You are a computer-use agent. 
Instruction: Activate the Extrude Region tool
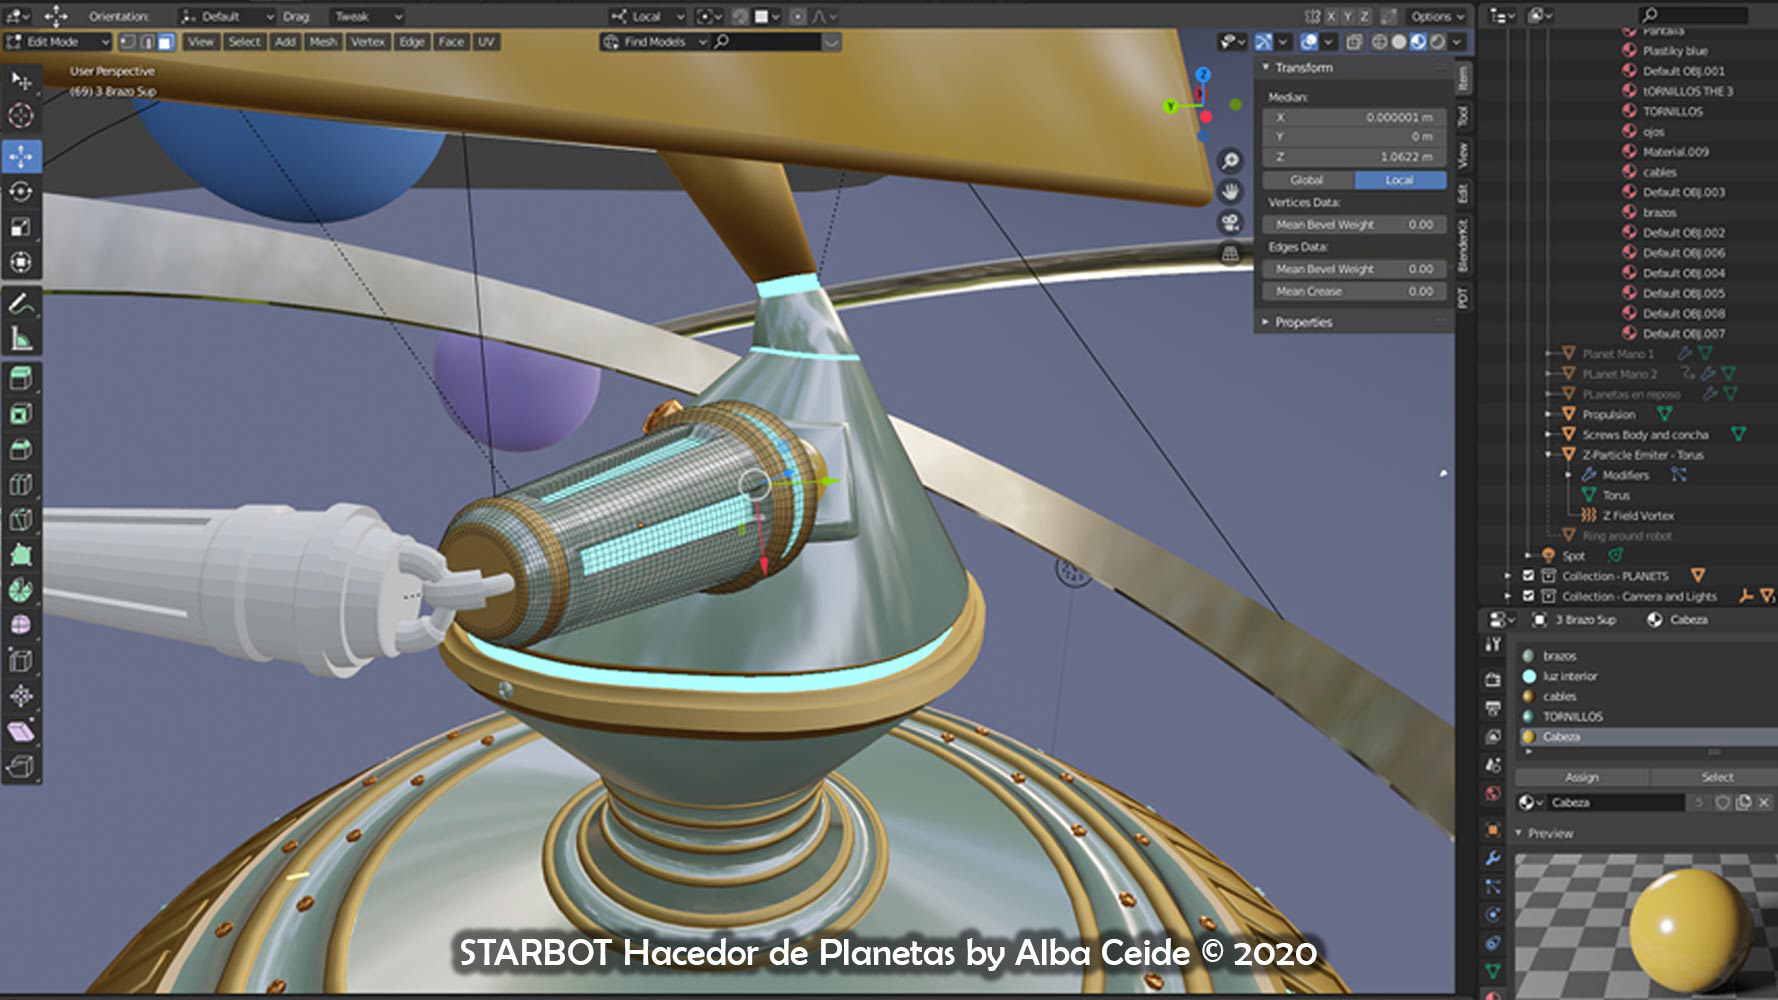(x=20, y=378)
